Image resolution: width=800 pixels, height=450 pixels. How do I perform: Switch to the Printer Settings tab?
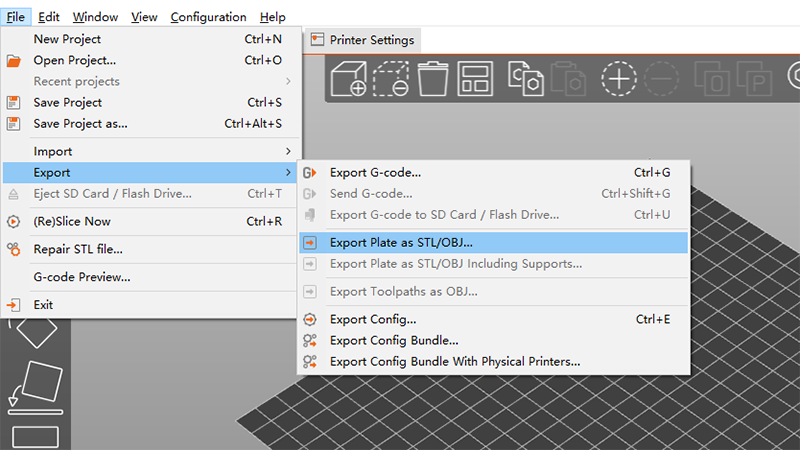pos(361,40)
